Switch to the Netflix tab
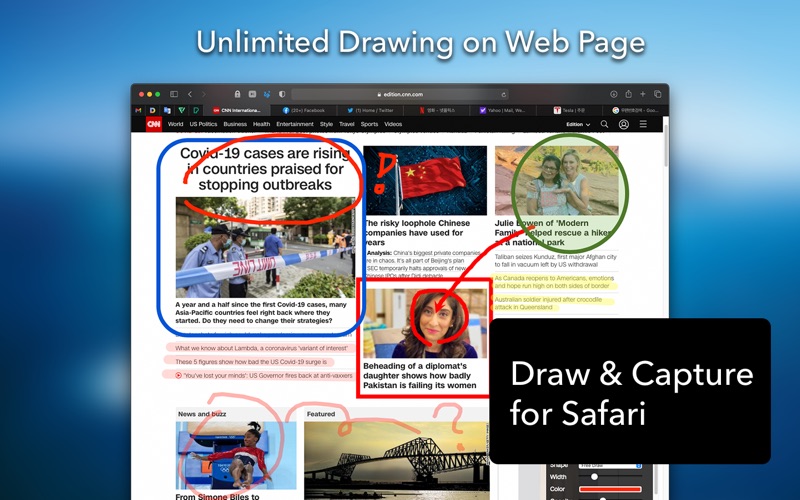800x500 pixels. (437, 110)
